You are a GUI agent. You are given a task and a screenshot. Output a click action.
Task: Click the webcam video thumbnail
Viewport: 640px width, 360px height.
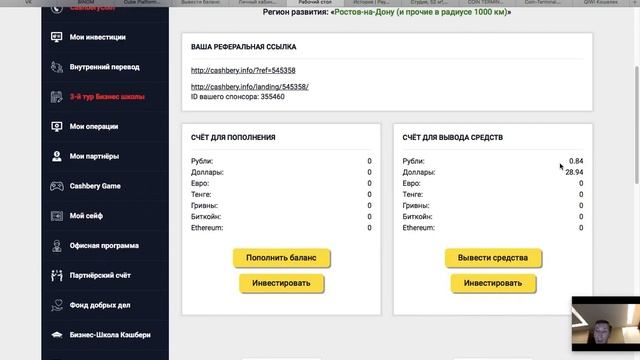(x=606, y=324)
